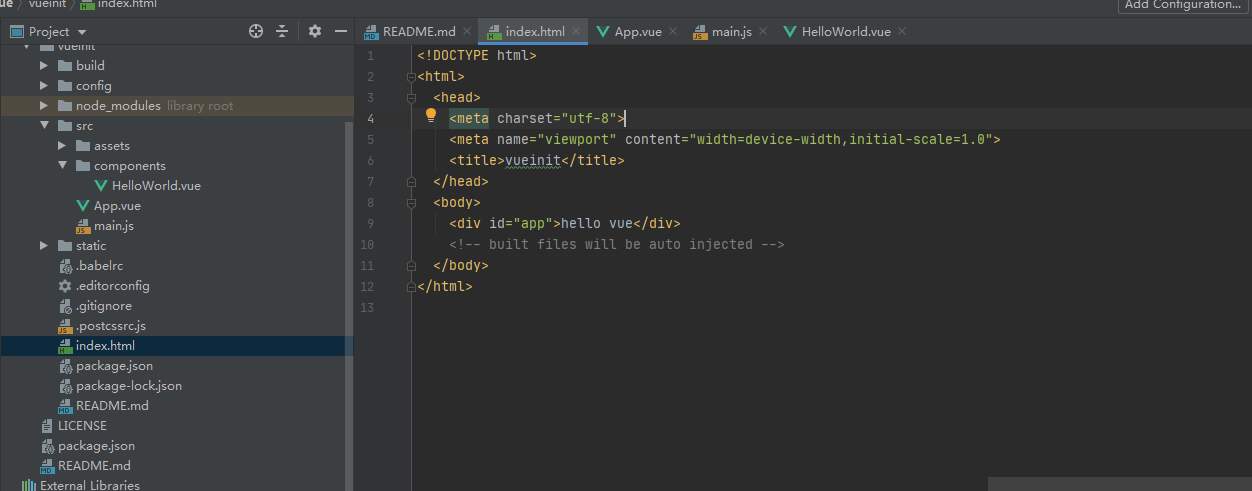The width and height of the screenshot is (1252, 491).
Task: Click the vueinit title text in editor
Action: click(x=533, y=161)
